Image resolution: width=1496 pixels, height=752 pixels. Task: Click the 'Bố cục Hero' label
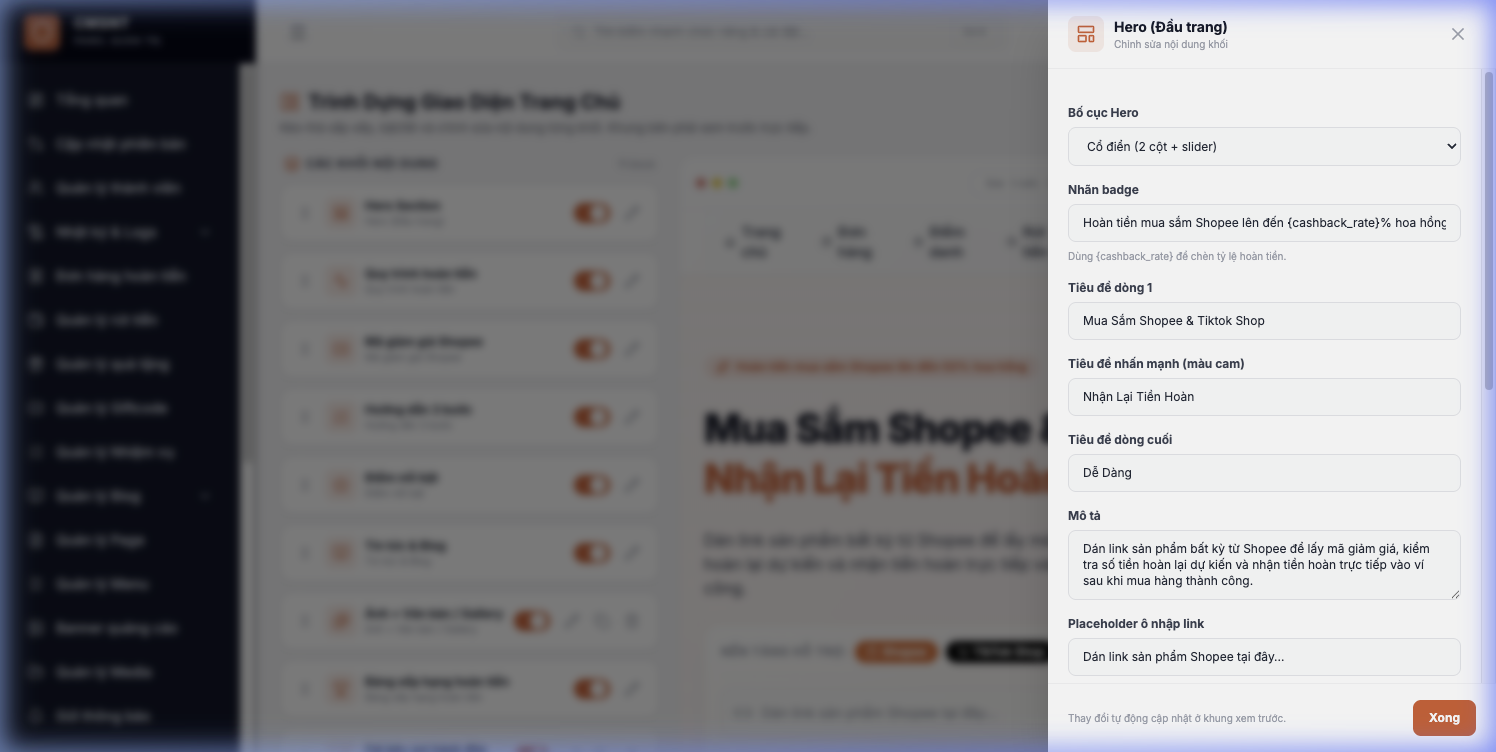(1103, 113)
